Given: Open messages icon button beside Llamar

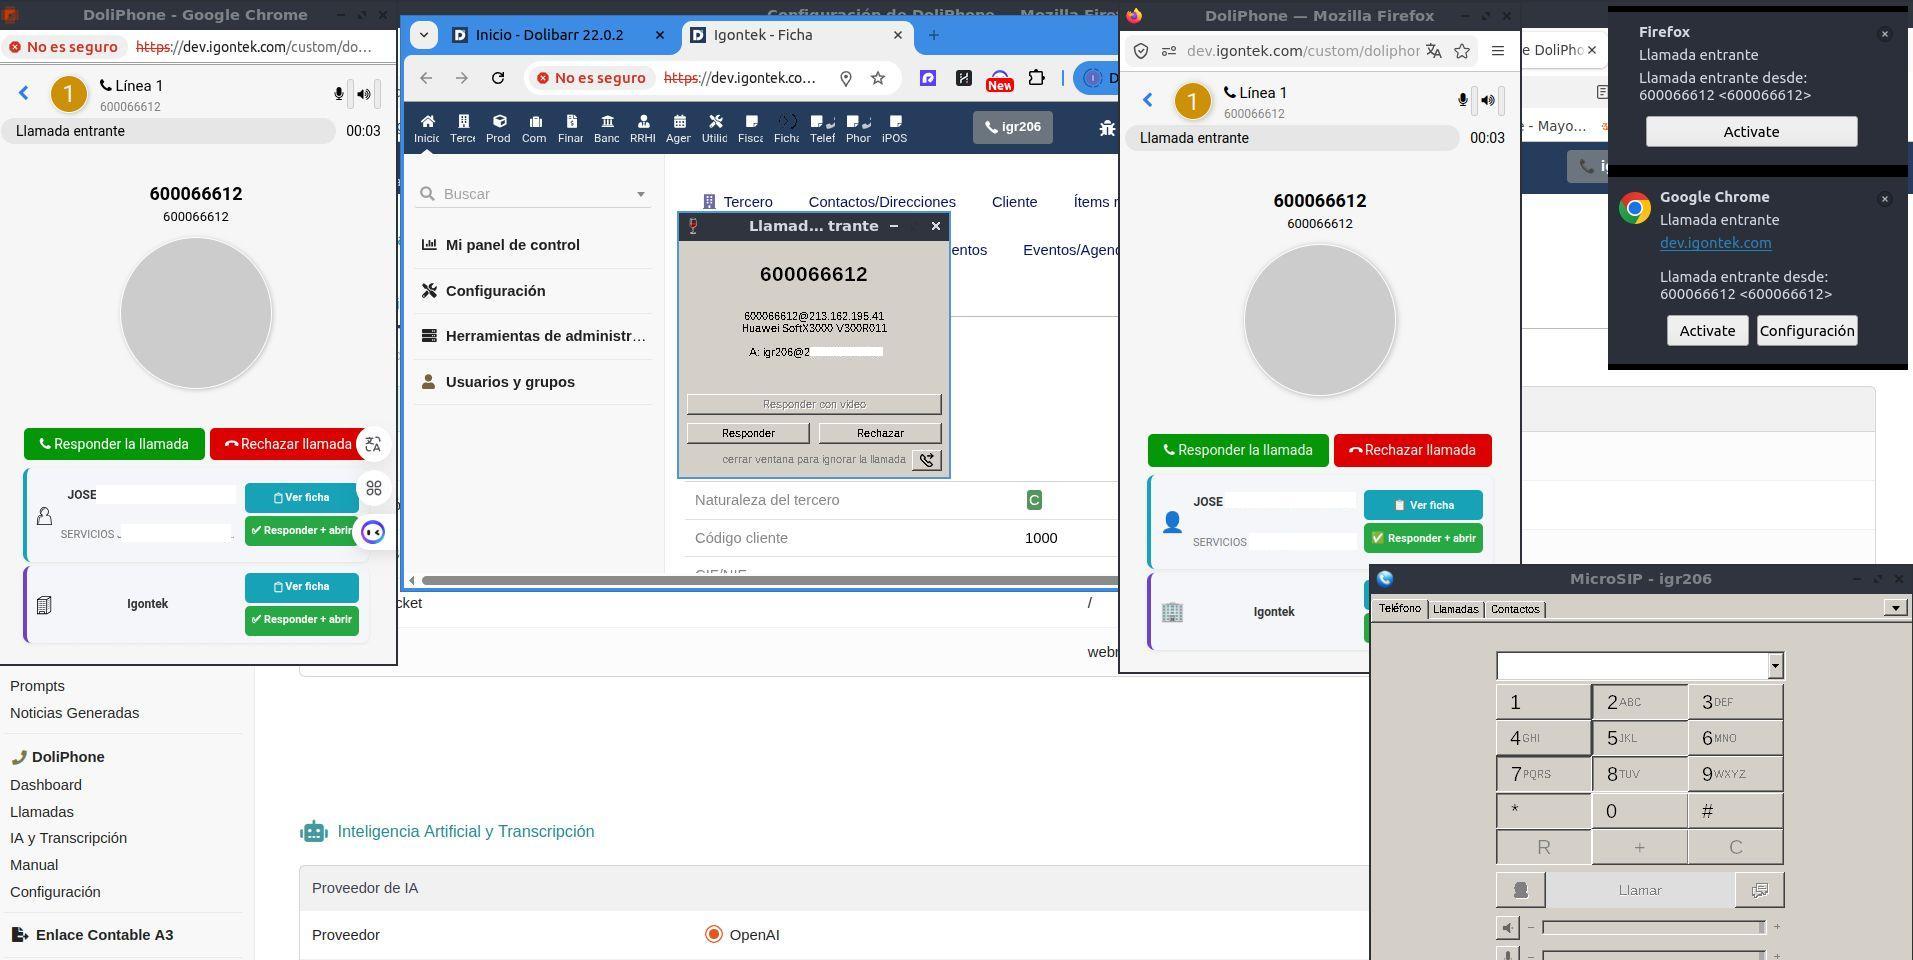Looking at the screenshot, I should 1759,890.
